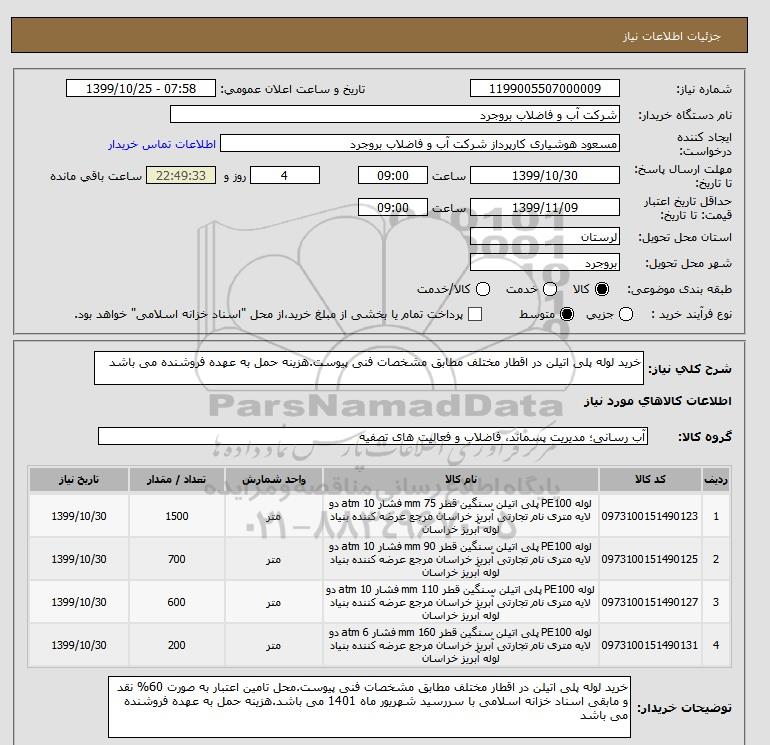Click the delivery city field بروجرد
This screenshot has height=745, width=770.
coord(545,262)
